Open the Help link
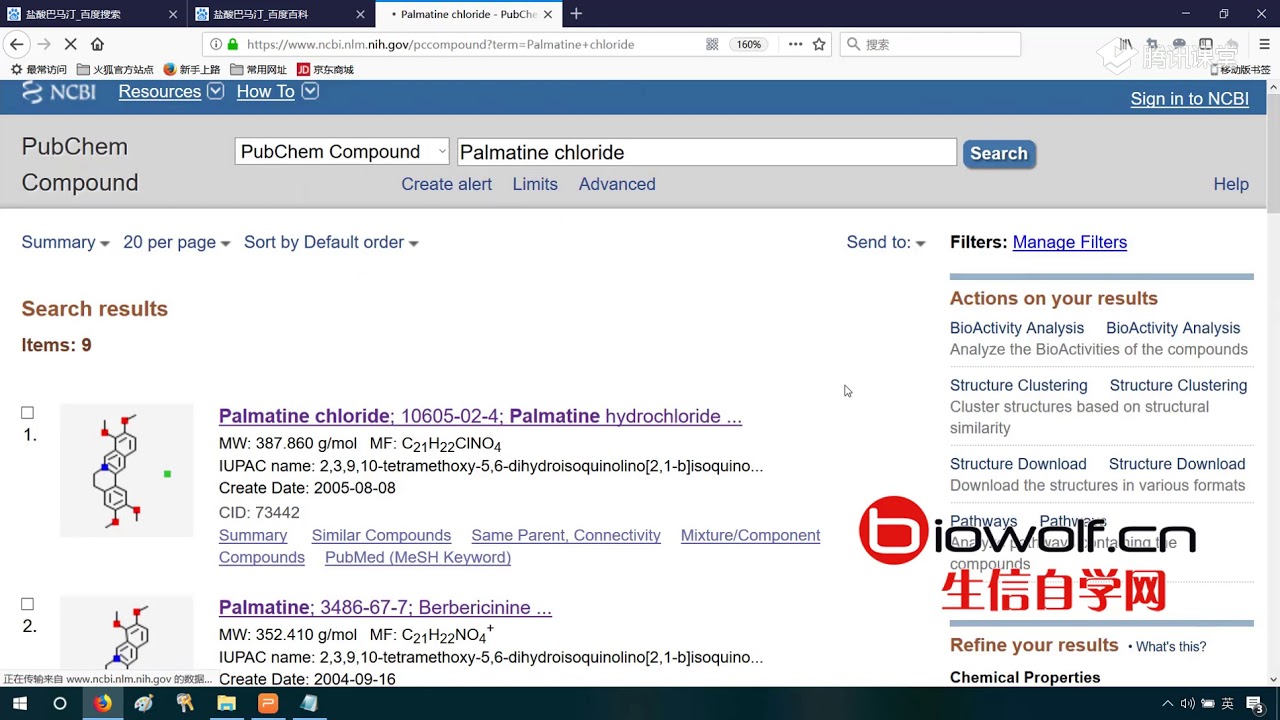The width and height of the screenshot is (1280, 720). click(x=1231, y=184)
